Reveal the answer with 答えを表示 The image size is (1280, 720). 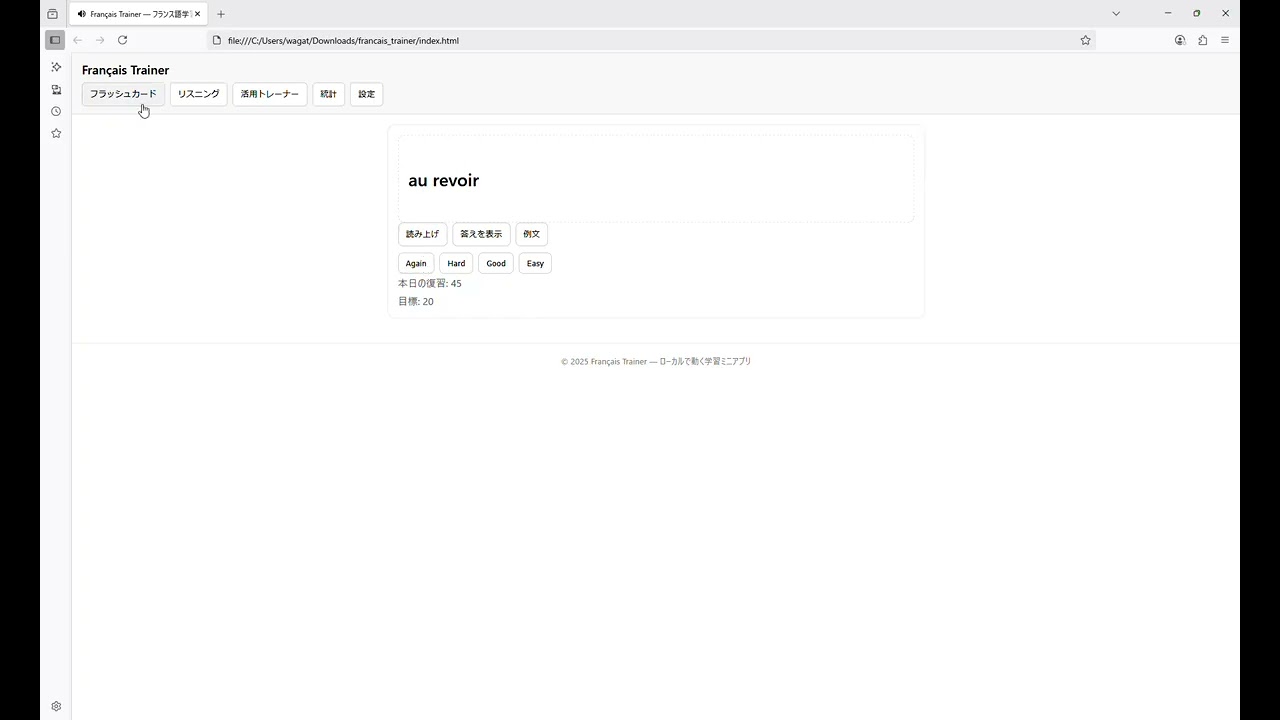[x=481, y=234]
